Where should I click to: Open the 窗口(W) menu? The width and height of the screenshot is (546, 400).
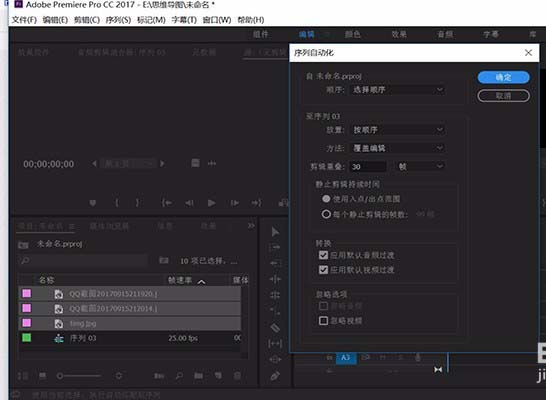click(217, 20)
